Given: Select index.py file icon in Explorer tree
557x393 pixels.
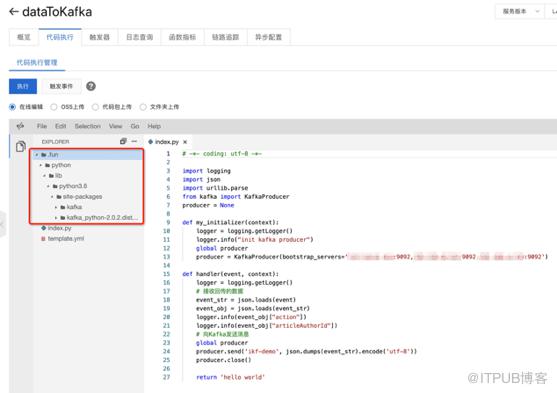Looking at the screenshot, I should tap(43, 228).
